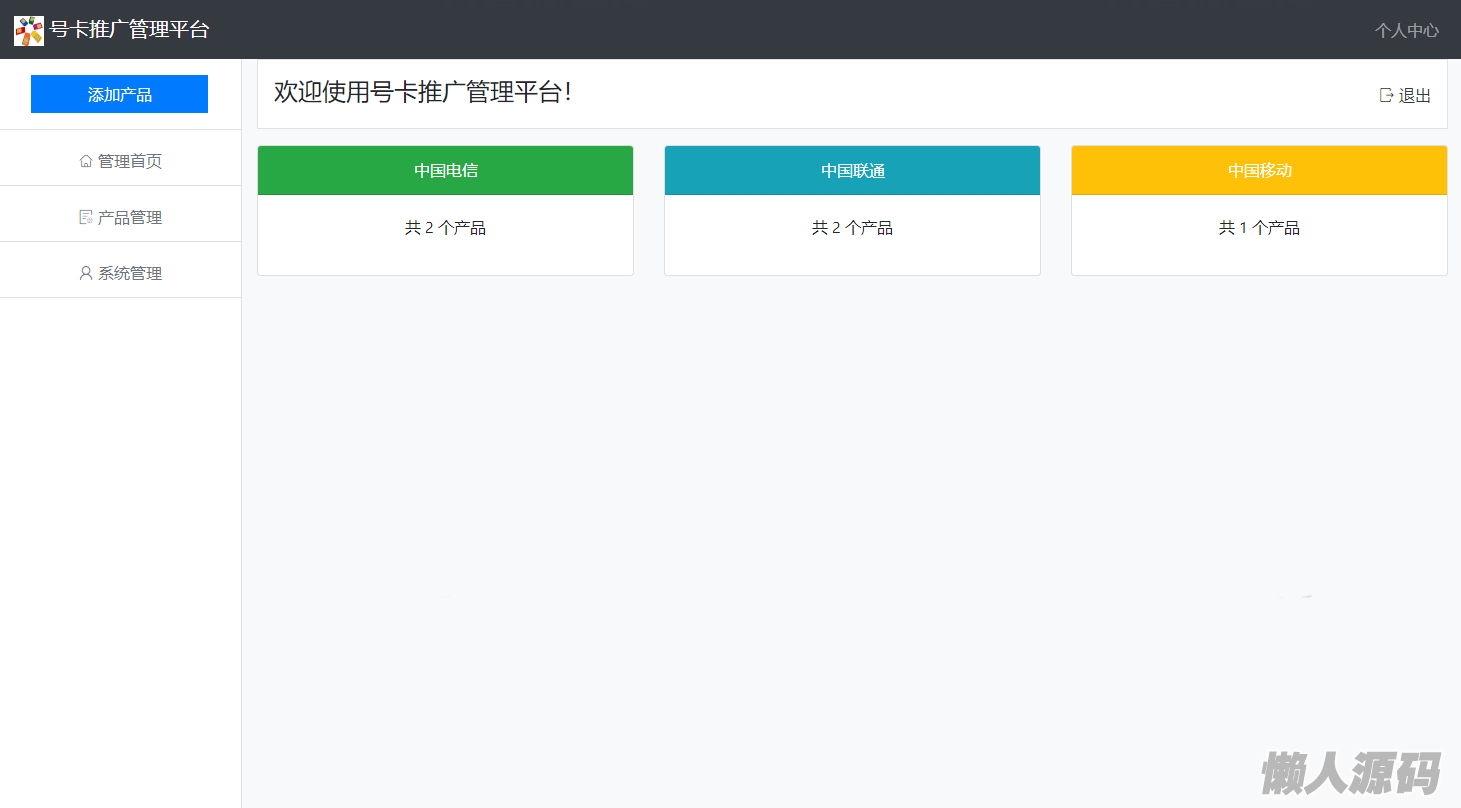Open the 产品管理 menu label
This screenshot has height=808, width=1461.
[x=130, y=217]
